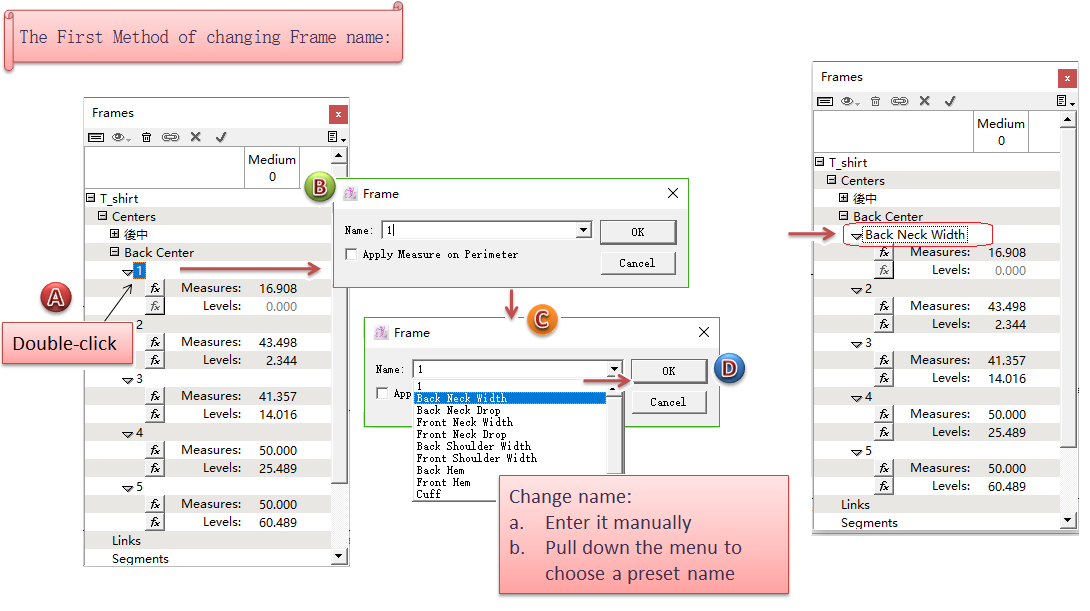Click the X delete icon in right Frames toolbar
Image resolution: width=1090 pixels, height=611 pixels.
(925, 101)
